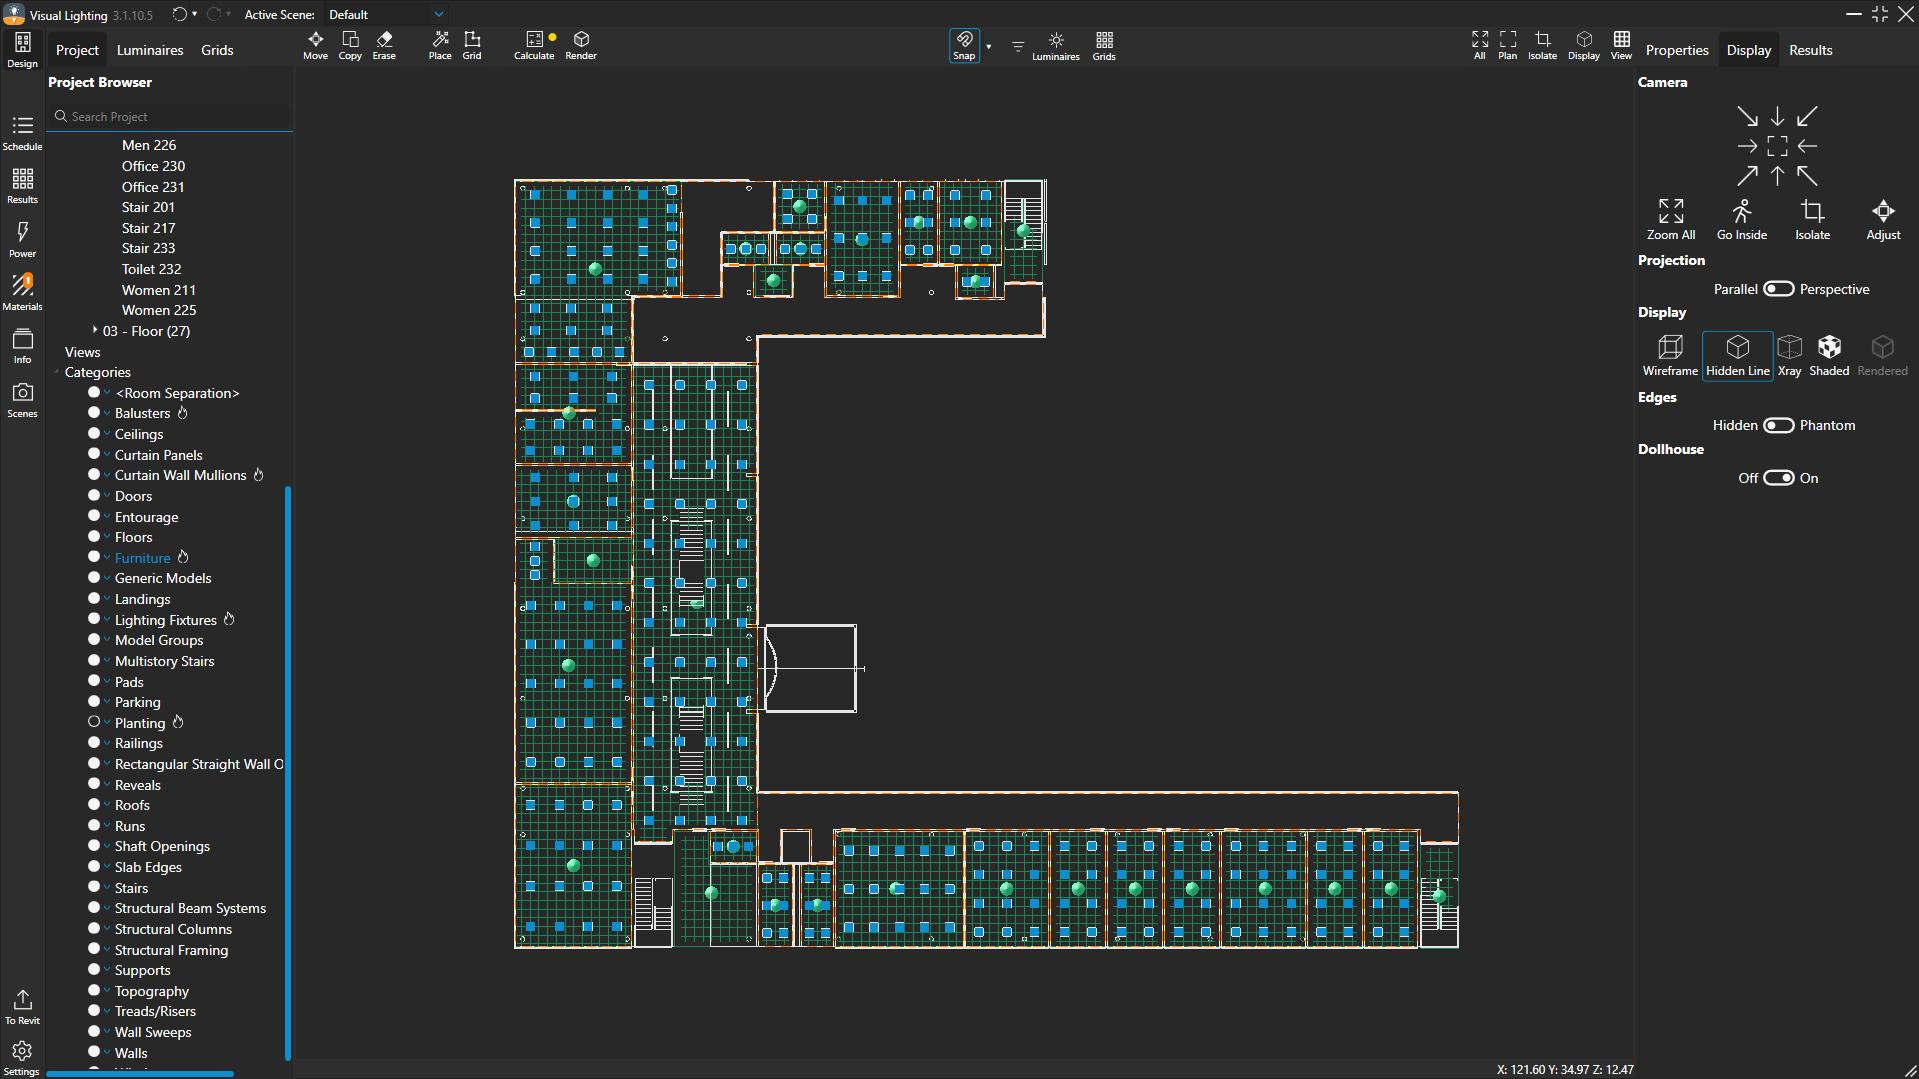Open the Power sidebar panel
The height and width of the screenshot is (1079, 1919).
[x=22, y=238]
